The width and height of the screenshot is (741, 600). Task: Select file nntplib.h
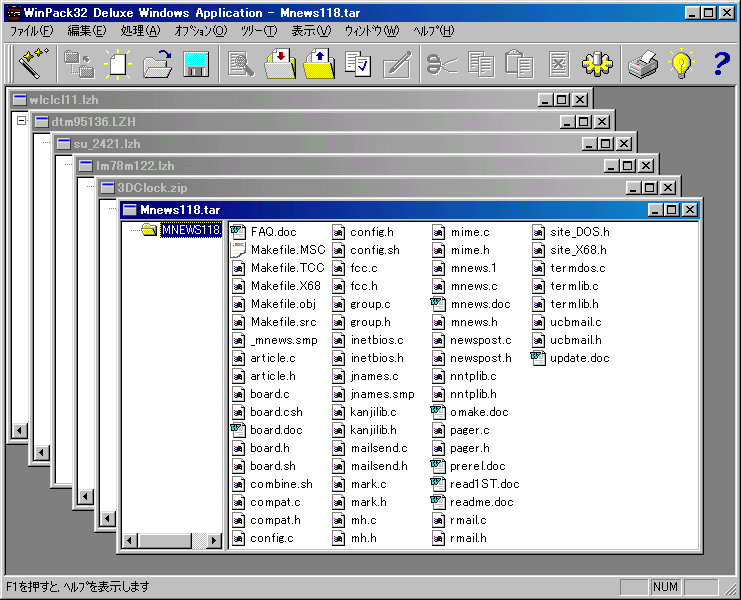pos(465,394)
